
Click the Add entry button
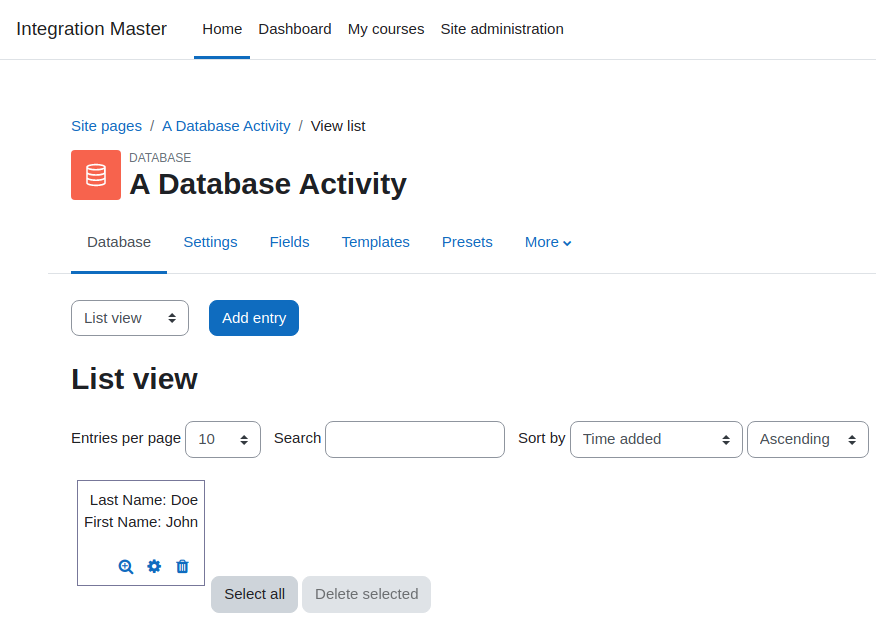[254, 318]
